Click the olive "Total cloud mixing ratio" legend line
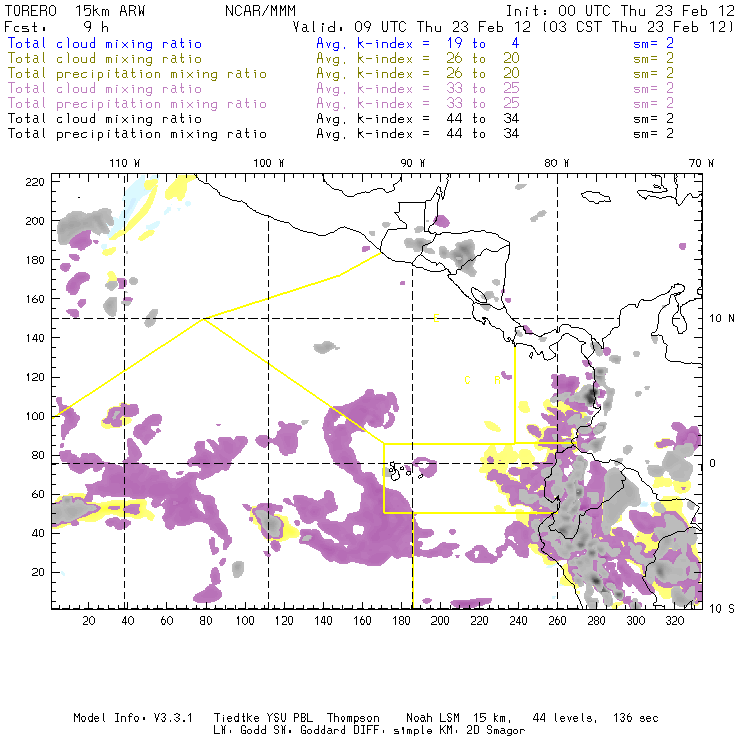The image size is (740, 740). [x=105, y=59]
